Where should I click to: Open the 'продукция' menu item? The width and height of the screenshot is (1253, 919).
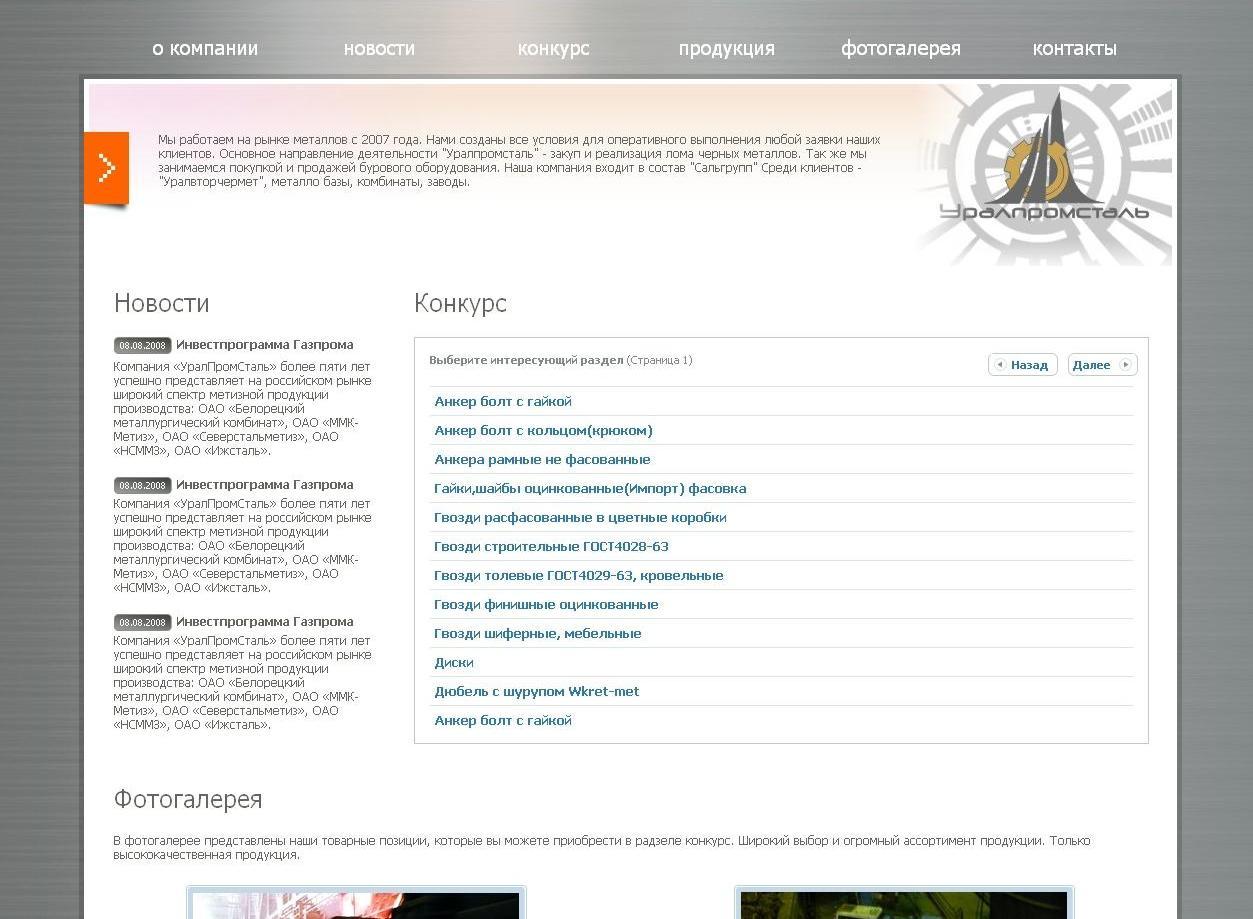pyautogui.click(x=727, y=49)
